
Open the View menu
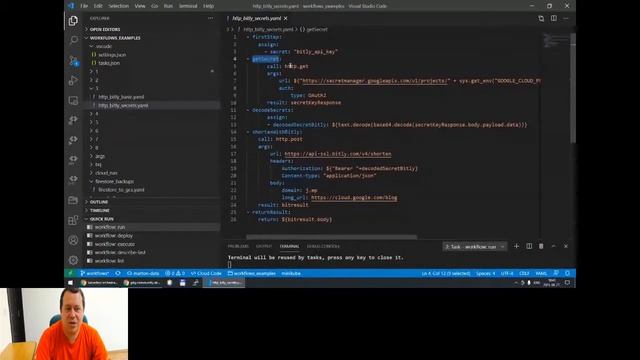[x=140, y=6]
